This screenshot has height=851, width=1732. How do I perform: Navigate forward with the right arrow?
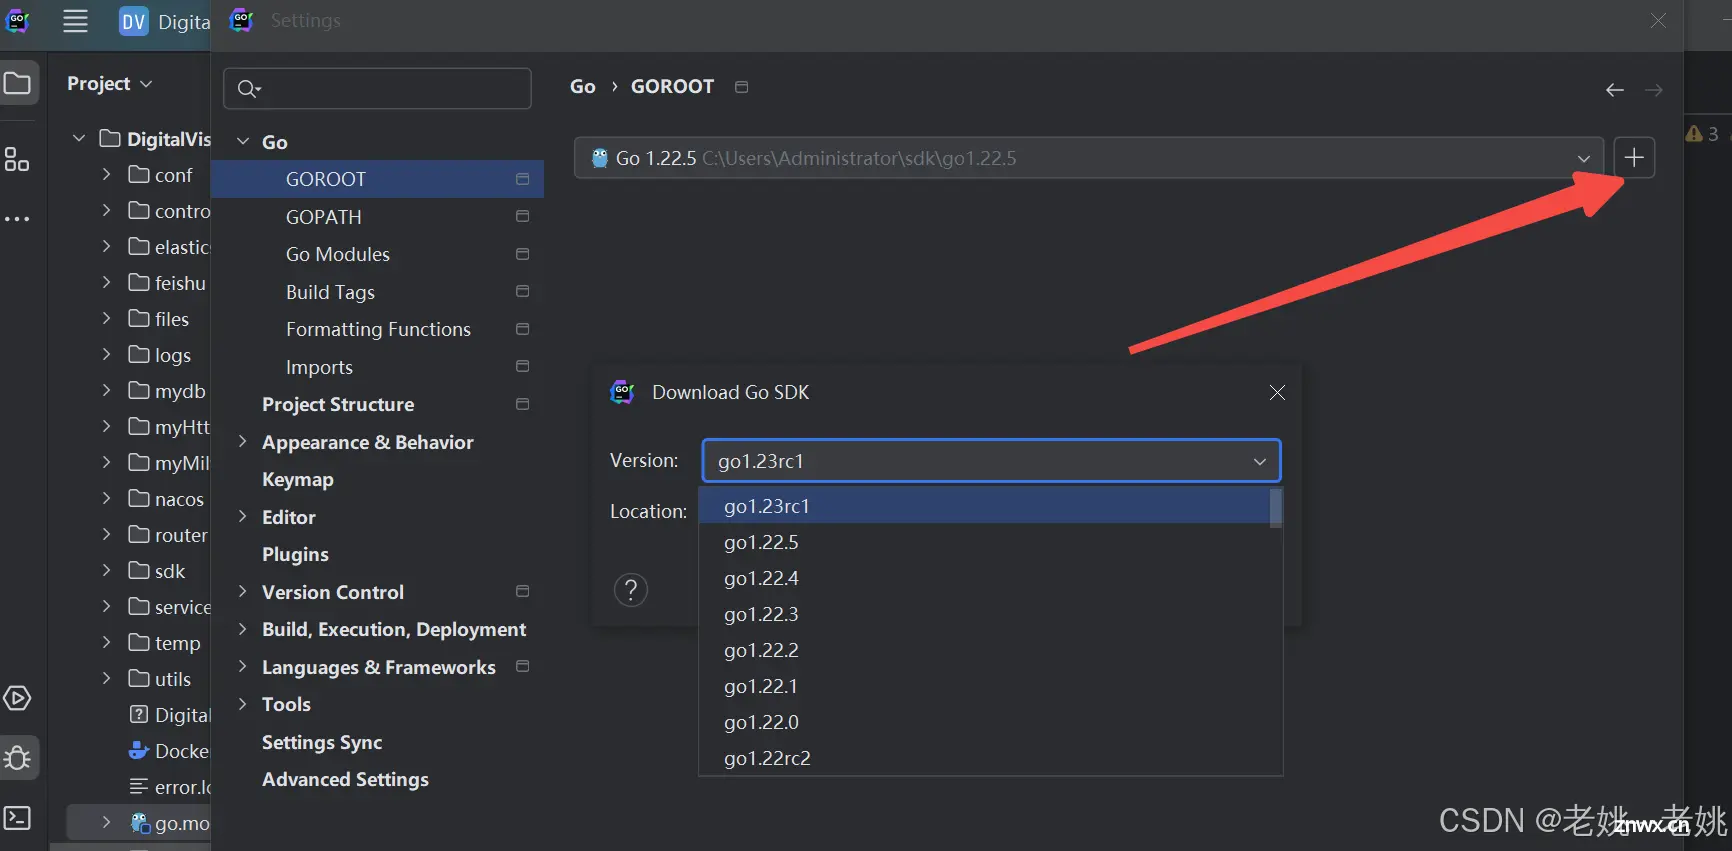click(1654, 90)
